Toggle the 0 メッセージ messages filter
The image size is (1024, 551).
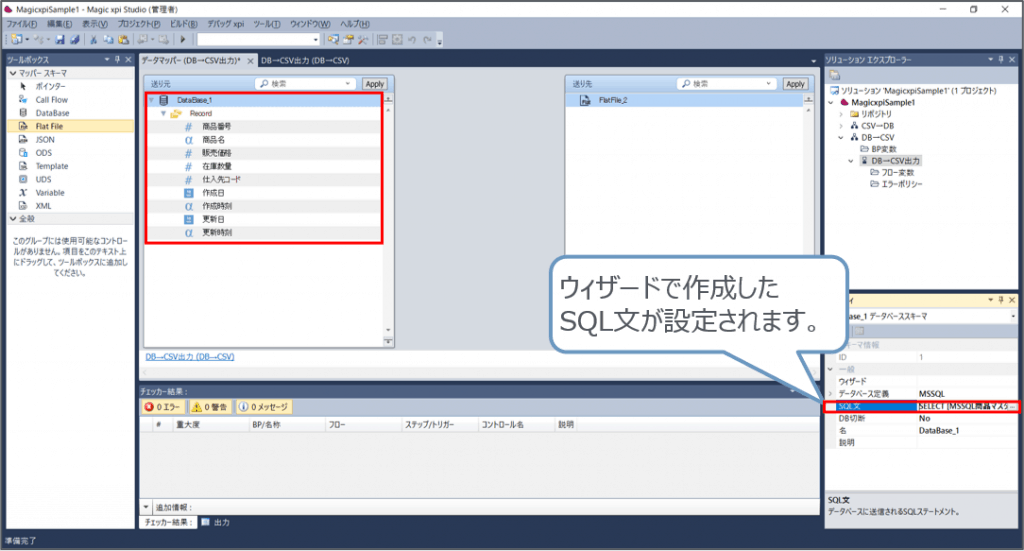(264, 407)
